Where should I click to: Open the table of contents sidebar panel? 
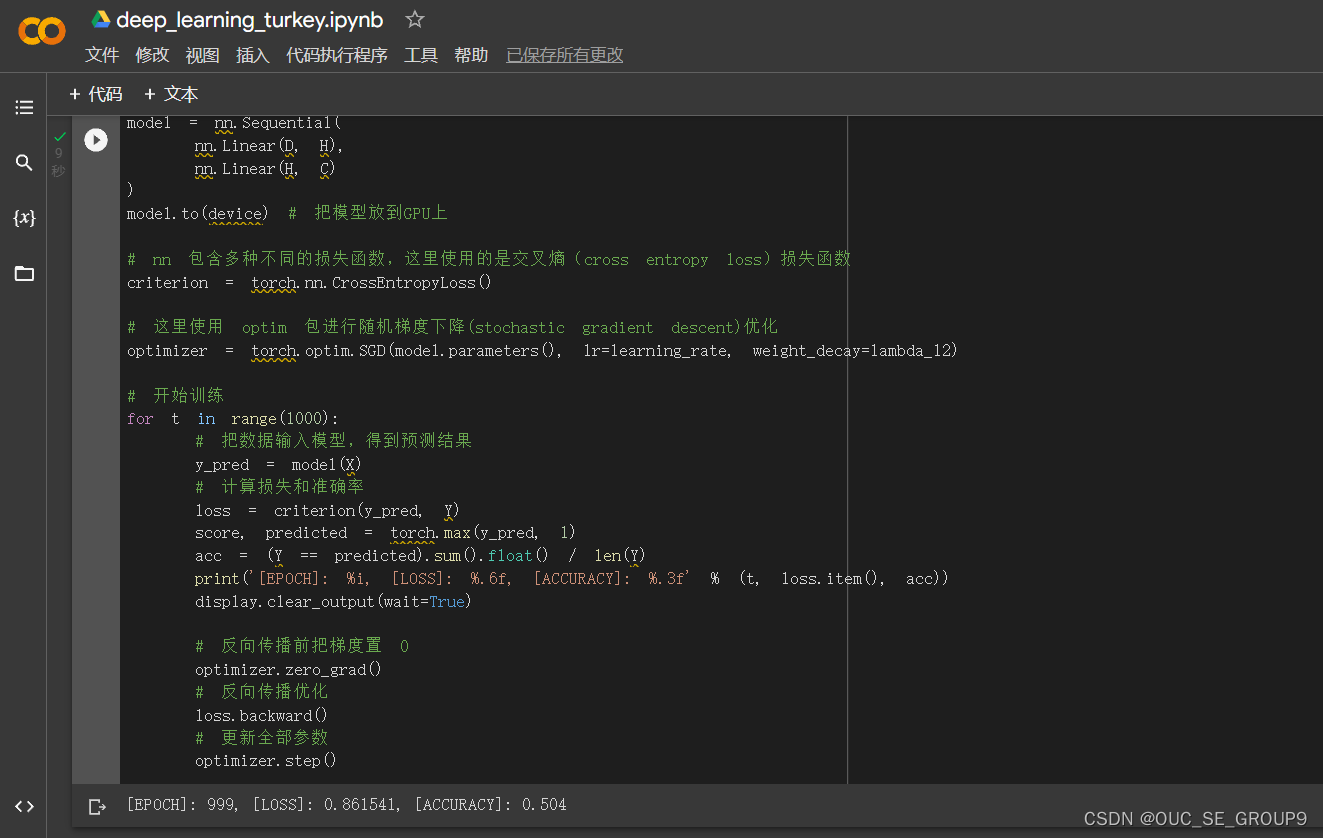click(x=24, y=107)
